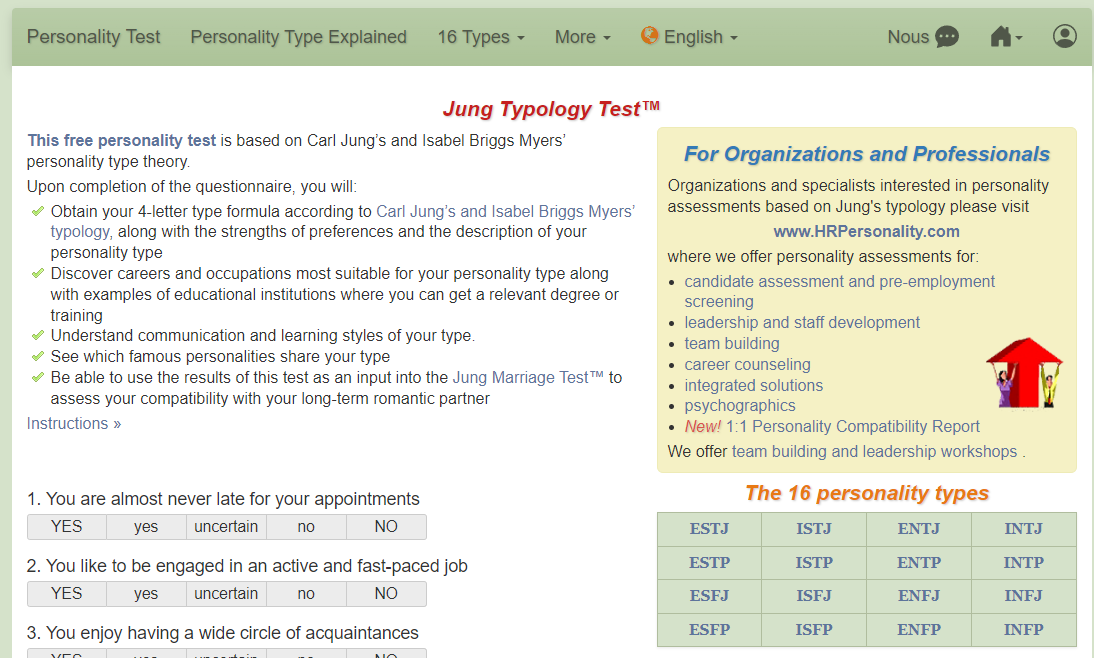Select the ENTP personality type cell
This screenshot has height=658, width=1094.
pyautogui.click(x=919, y=562)
